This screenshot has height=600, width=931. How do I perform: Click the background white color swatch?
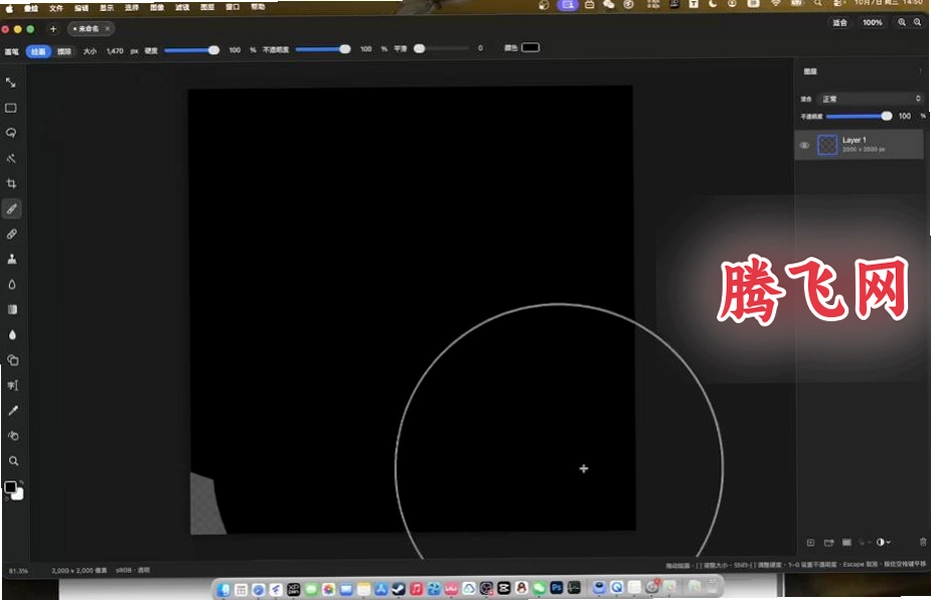tap(19, 495)
